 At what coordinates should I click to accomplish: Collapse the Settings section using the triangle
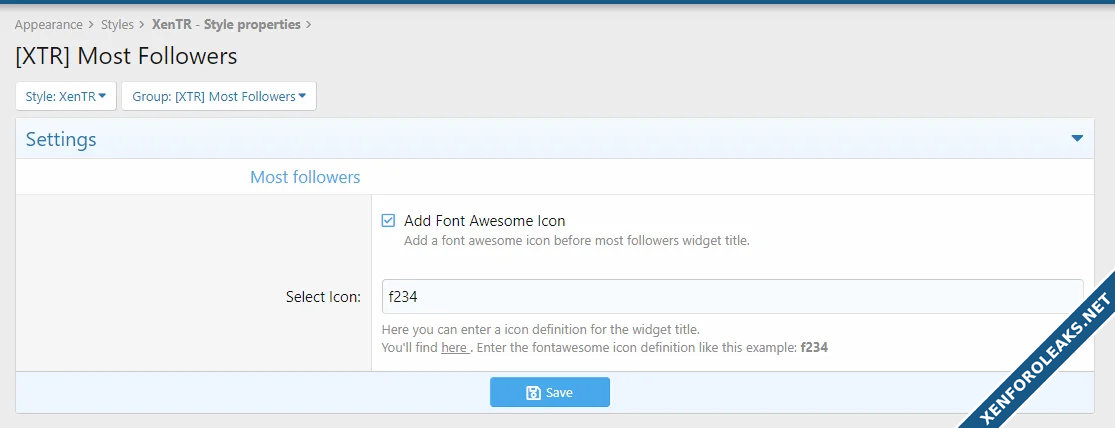pyautogui.click(x=1077, y=139)
